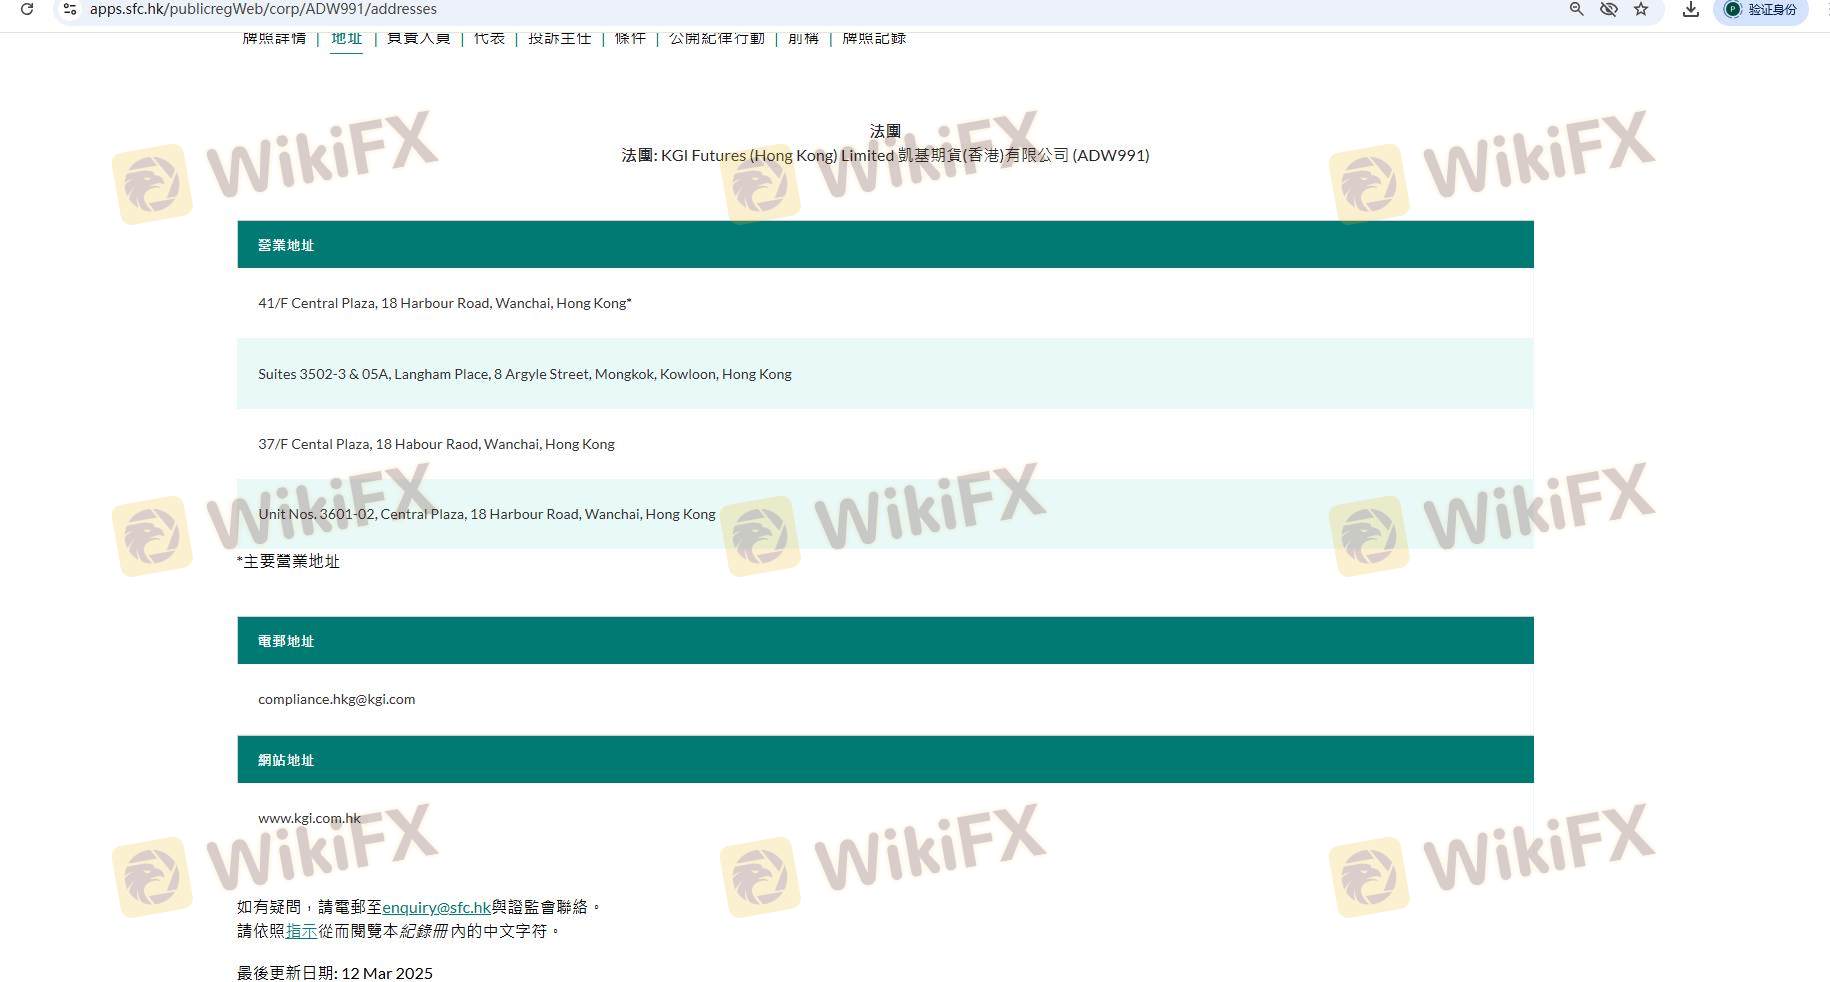
Task: Click the 網站地址 section header
Action: coord(885,760)
